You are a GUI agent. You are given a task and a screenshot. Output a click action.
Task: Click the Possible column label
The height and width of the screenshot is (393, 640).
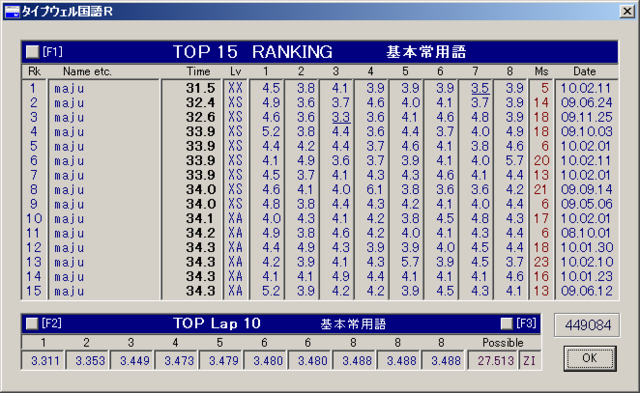click(x=502, y=343)
